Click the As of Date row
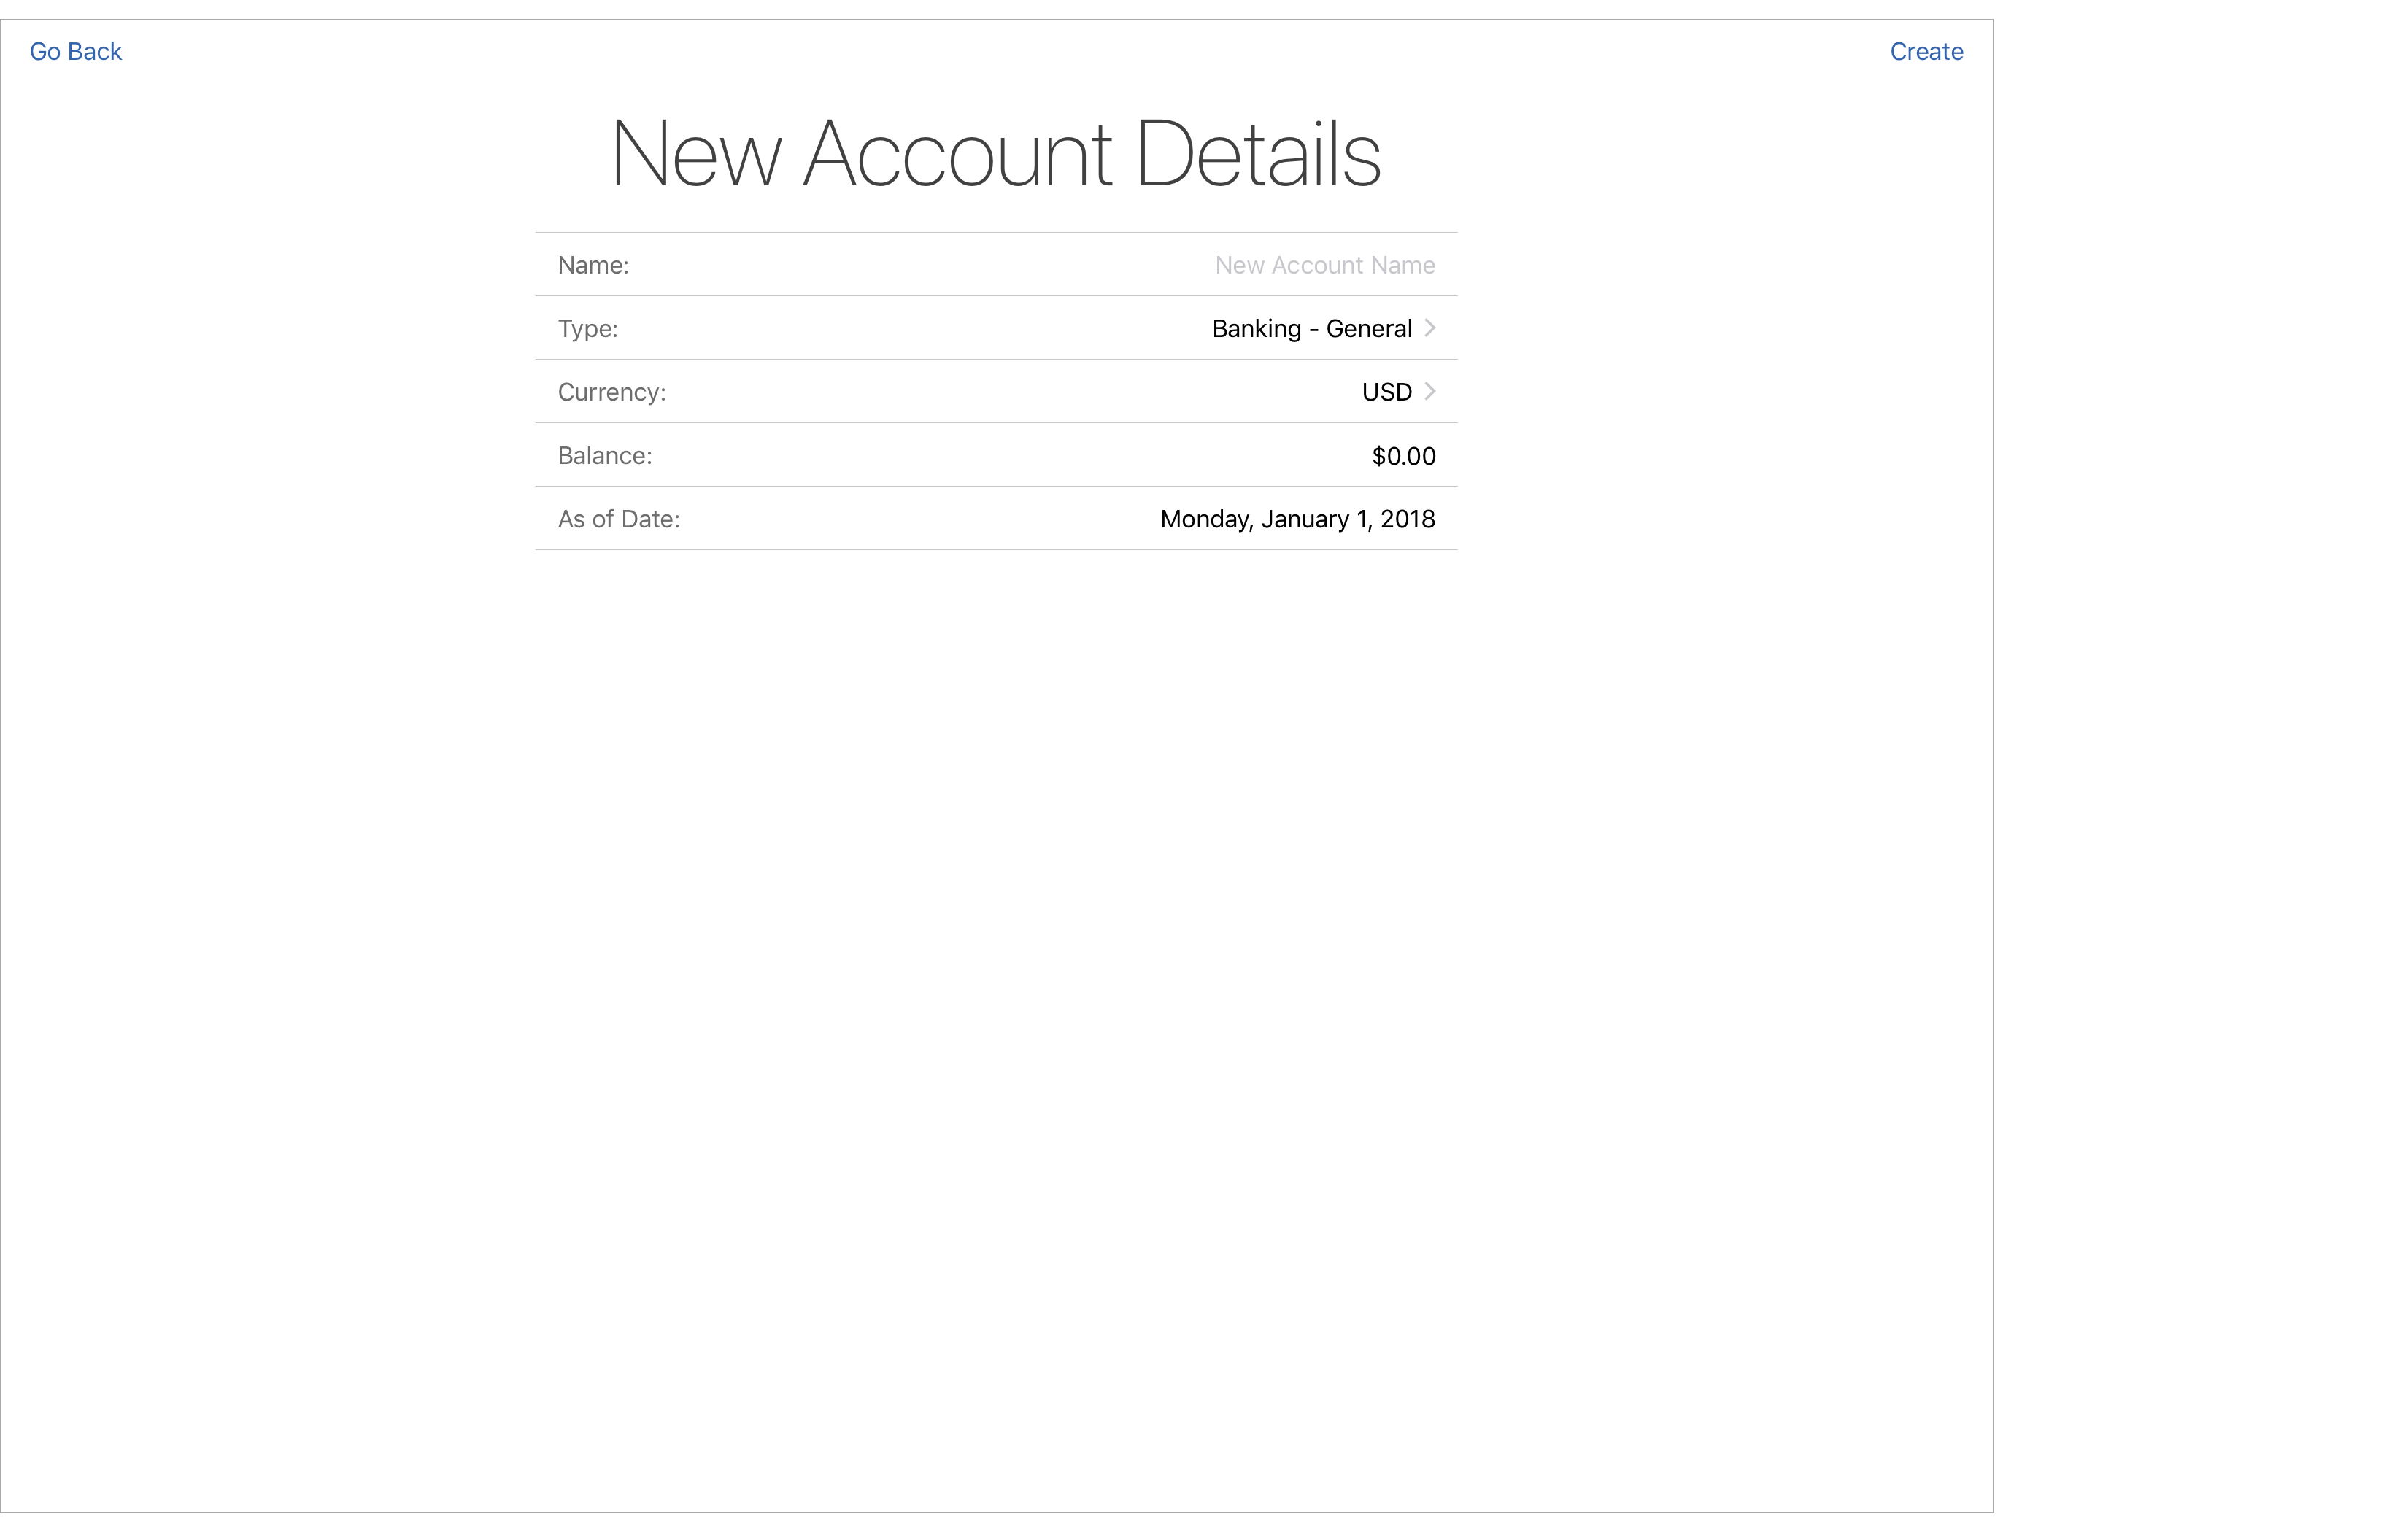The height and width of the screenshot is (1532, 2408). click(x=996, y=518)
